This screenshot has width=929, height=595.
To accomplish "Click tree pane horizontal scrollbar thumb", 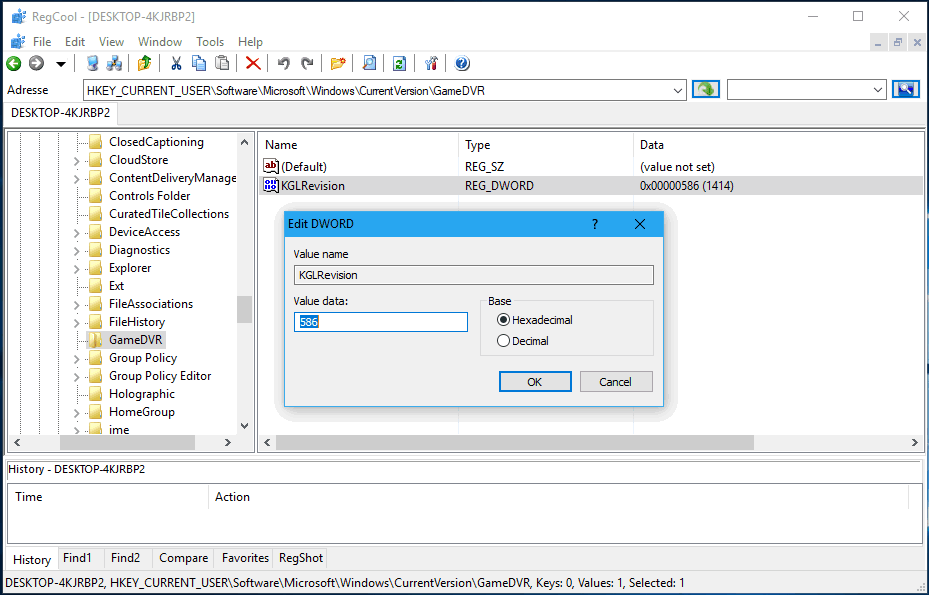I will click(127, 442).
